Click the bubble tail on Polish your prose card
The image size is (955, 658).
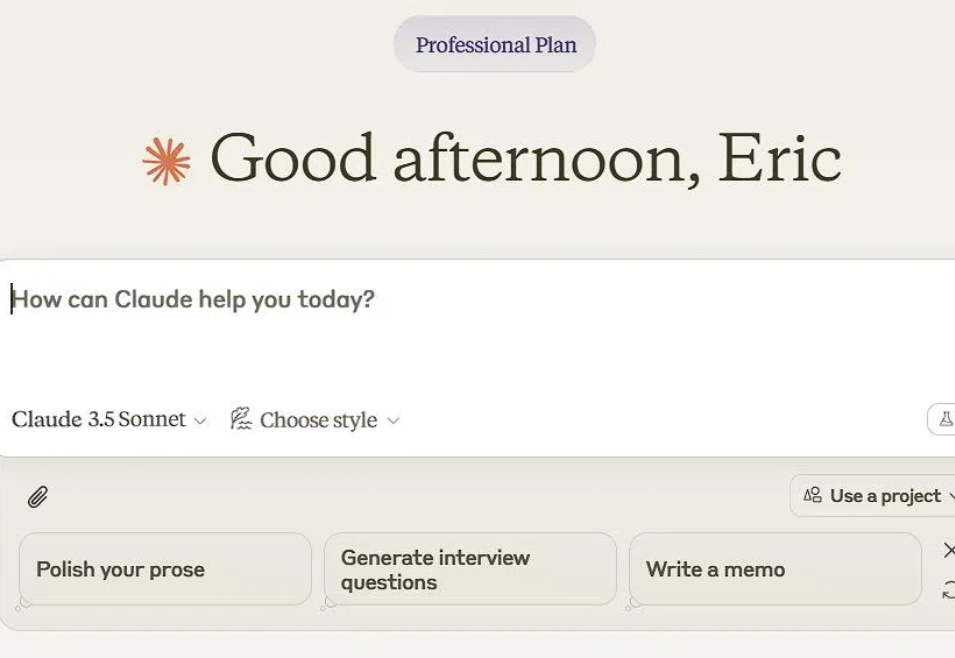pos(22,604)
